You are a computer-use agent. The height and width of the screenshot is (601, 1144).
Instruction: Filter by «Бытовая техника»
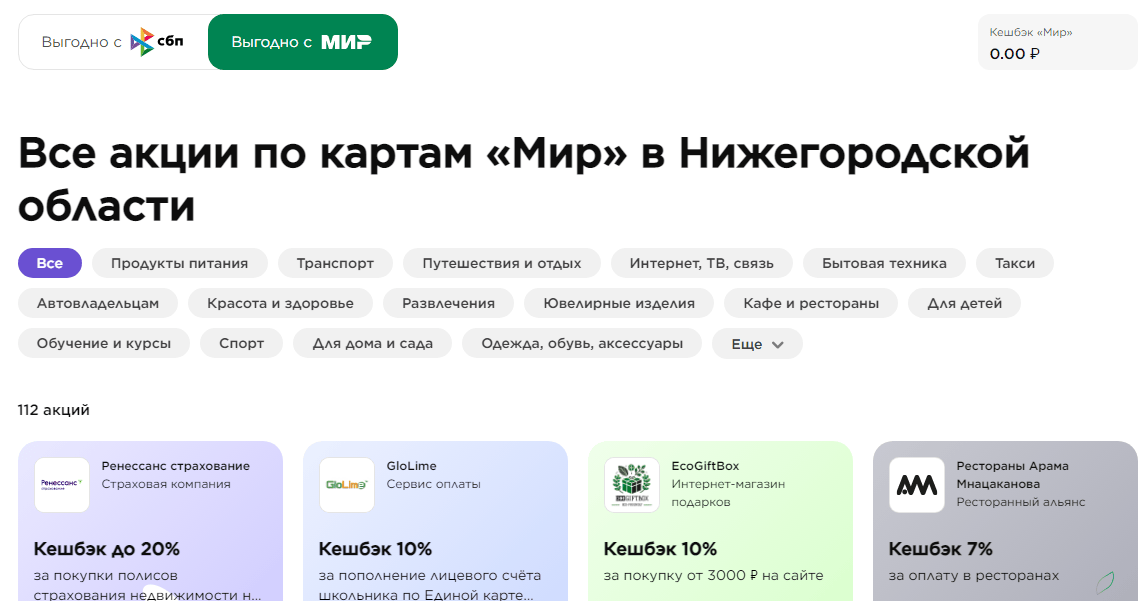click(884, 263)
